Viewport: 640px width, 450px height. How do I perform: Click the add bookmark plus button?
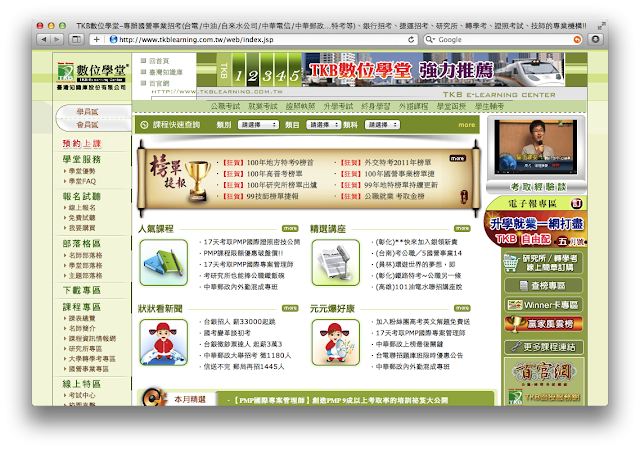coord(96,40)
